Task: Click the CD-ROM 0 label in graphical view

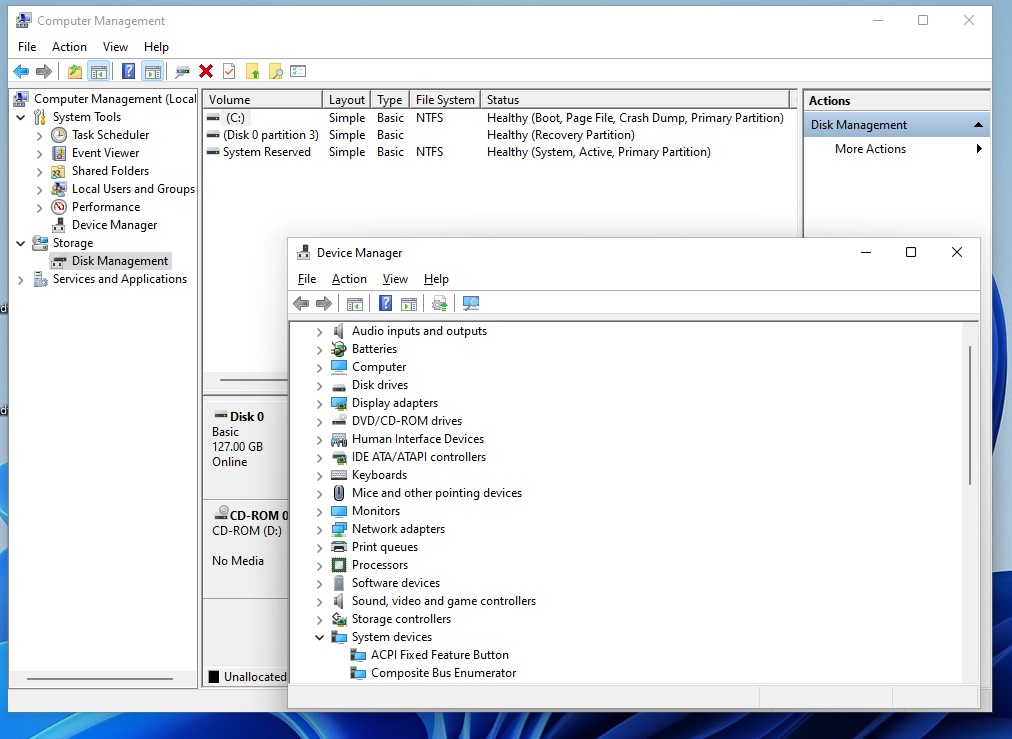Action: point(259,516)
